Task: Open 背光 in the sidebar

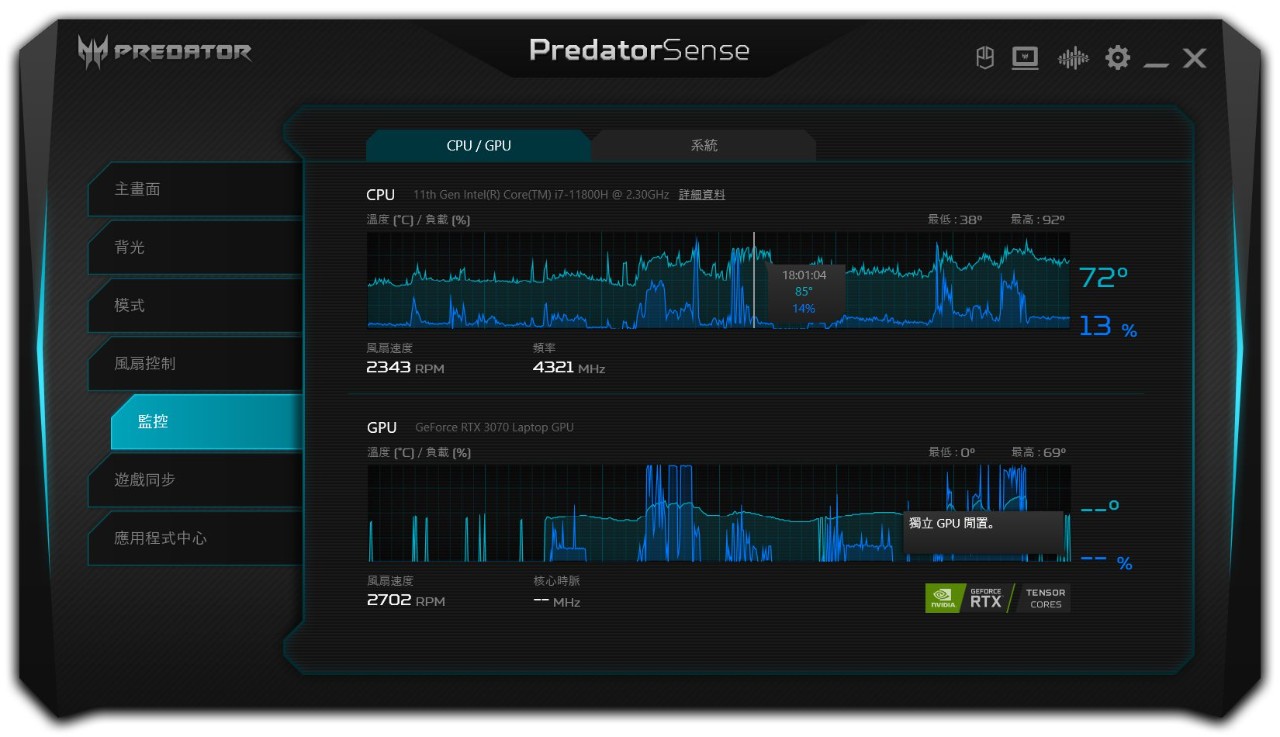Action: click(x=195, y=247)
